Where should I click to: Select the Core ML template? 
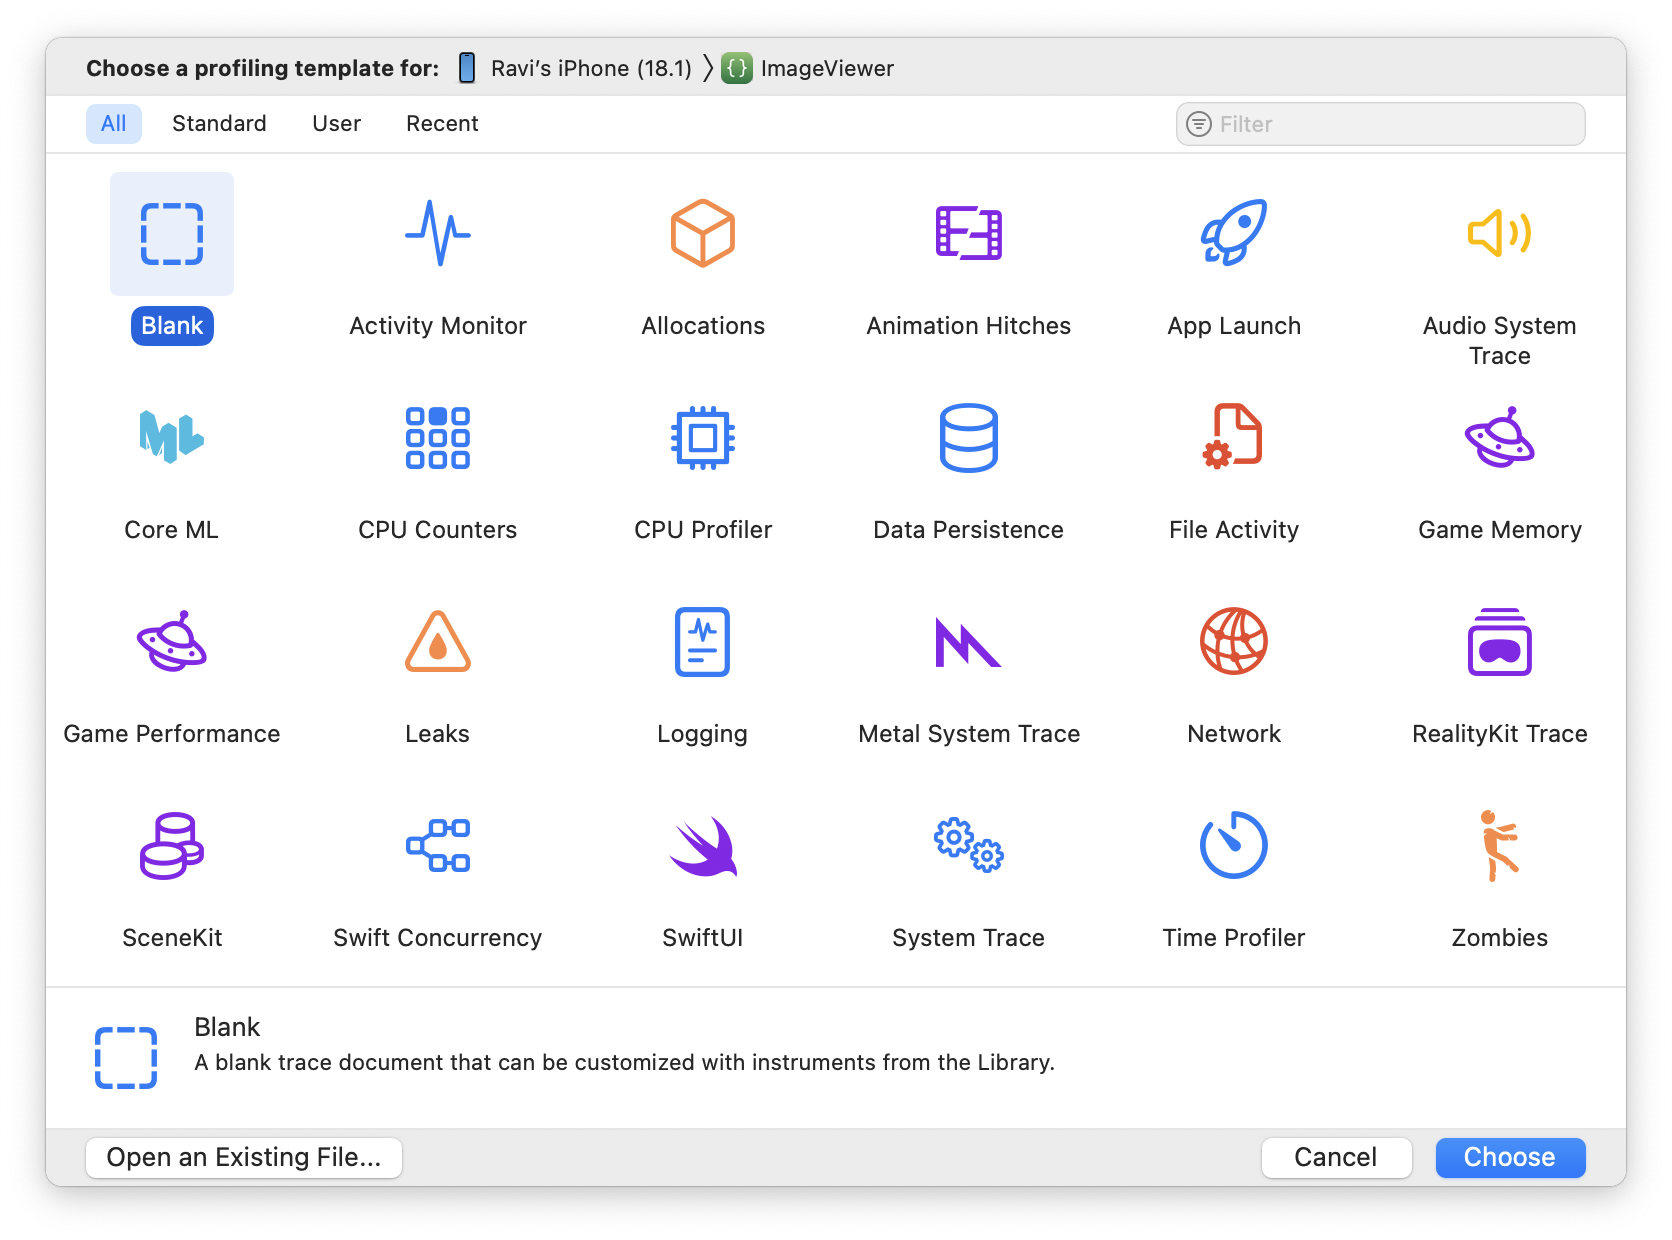171,466
